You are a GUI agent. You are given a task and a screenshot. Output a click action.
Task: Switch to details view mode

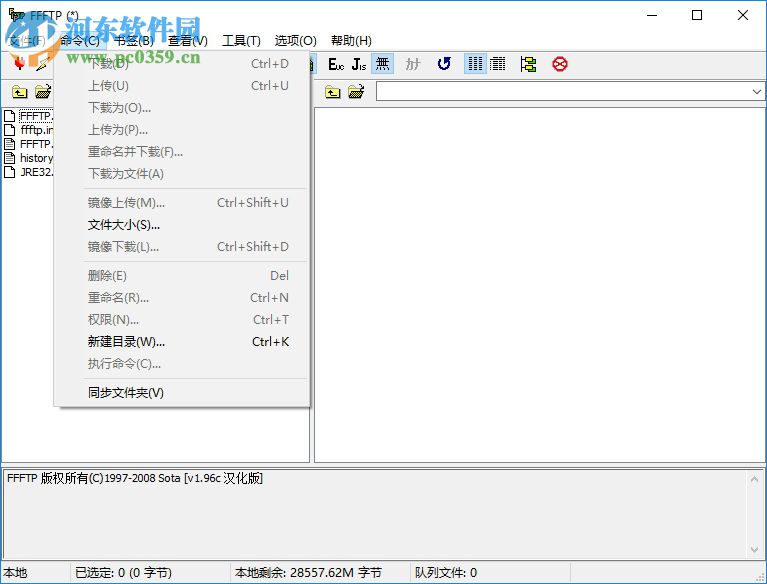pyautogui.click(x=497, y=64)
